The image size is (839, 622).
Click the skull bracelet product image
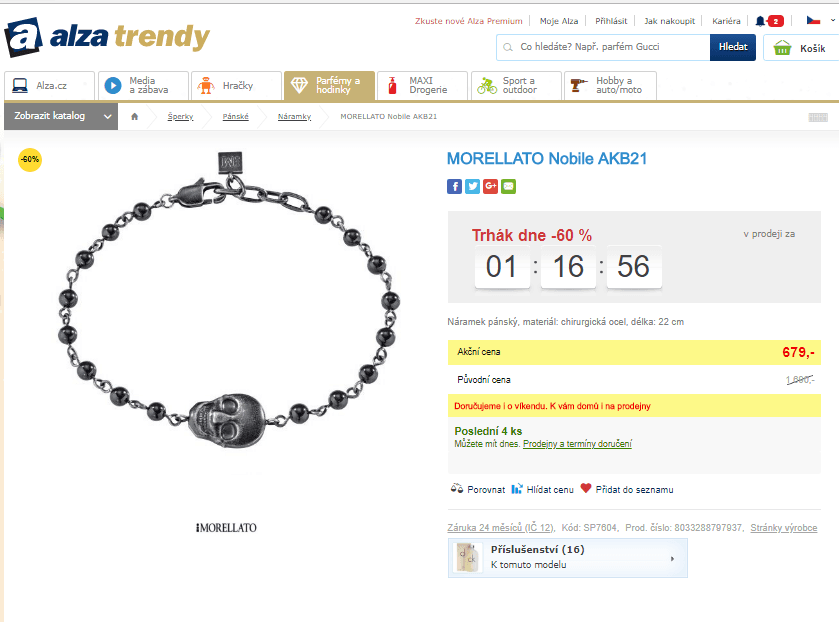coord(228,300)
